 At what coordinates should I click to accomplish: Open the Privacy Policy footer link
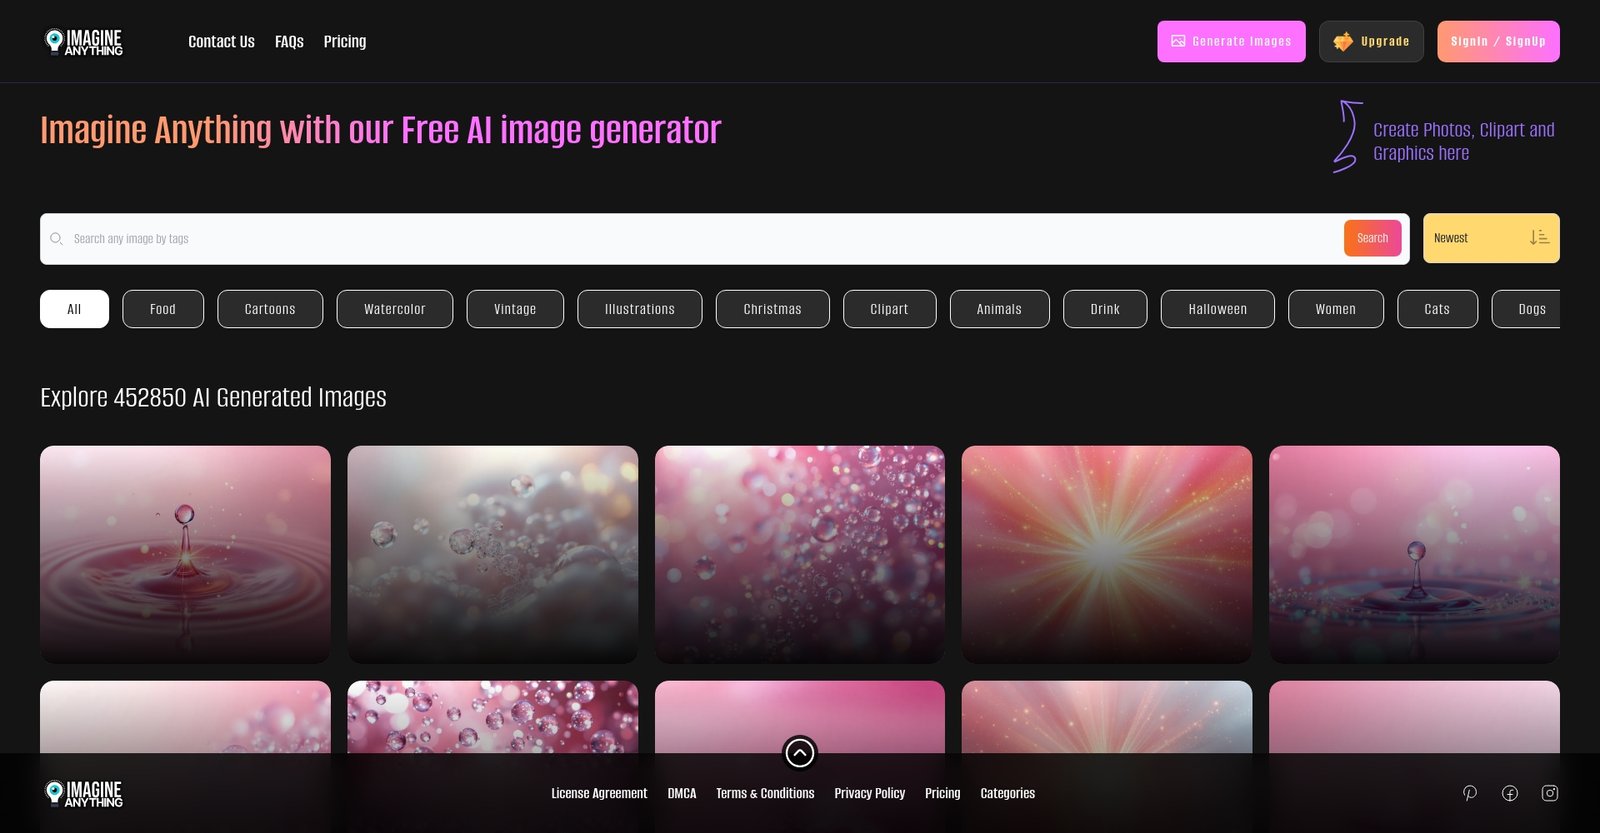pyautogui.click(x=869, y=793)
